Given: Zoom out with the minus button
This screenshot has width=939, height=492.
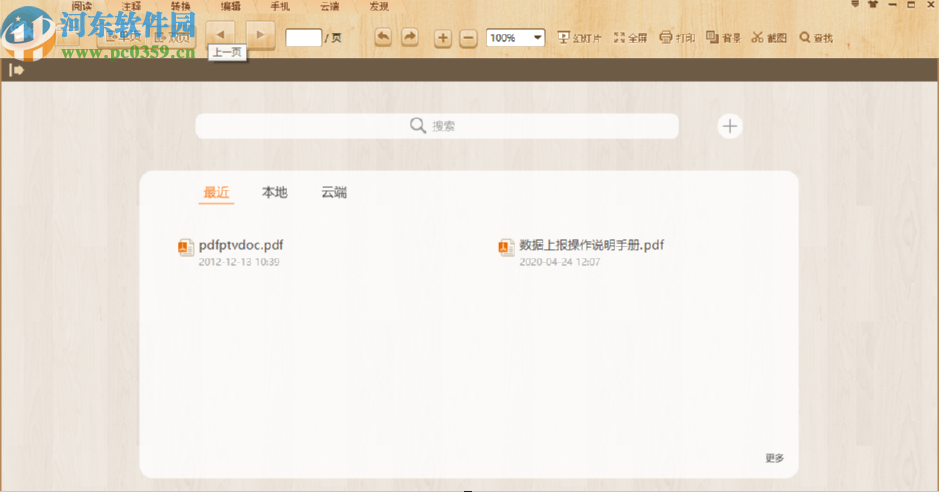Looking at the screenshot, I should 468,38.
